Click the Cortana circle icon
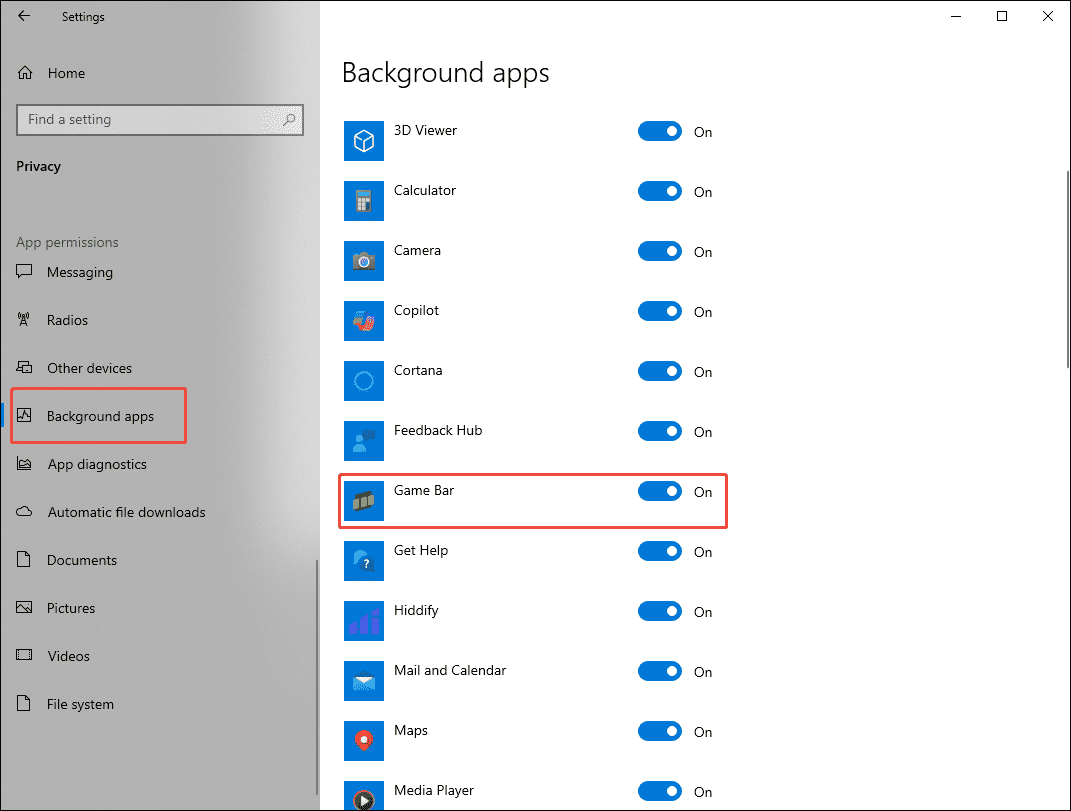This screenshot has height=811, width=1071. [364, 381]
